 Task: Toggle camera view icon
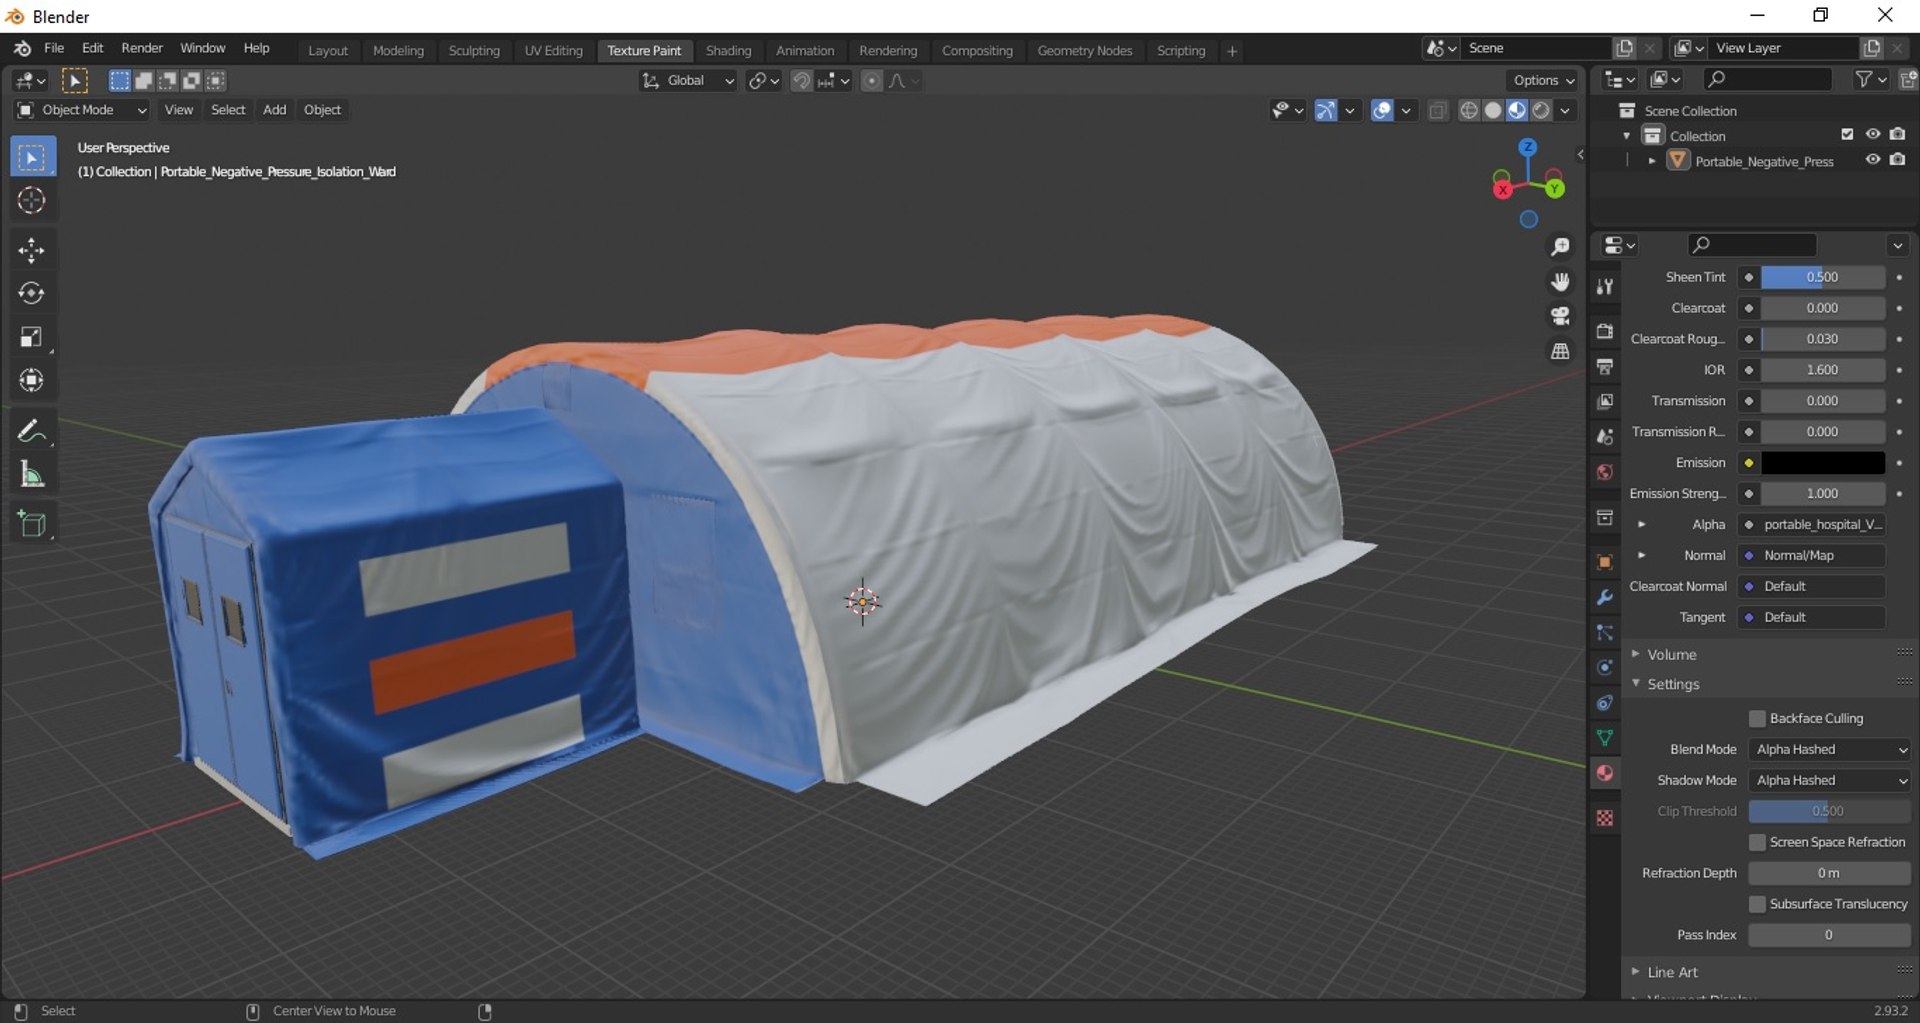click(x=1559, y=317)
